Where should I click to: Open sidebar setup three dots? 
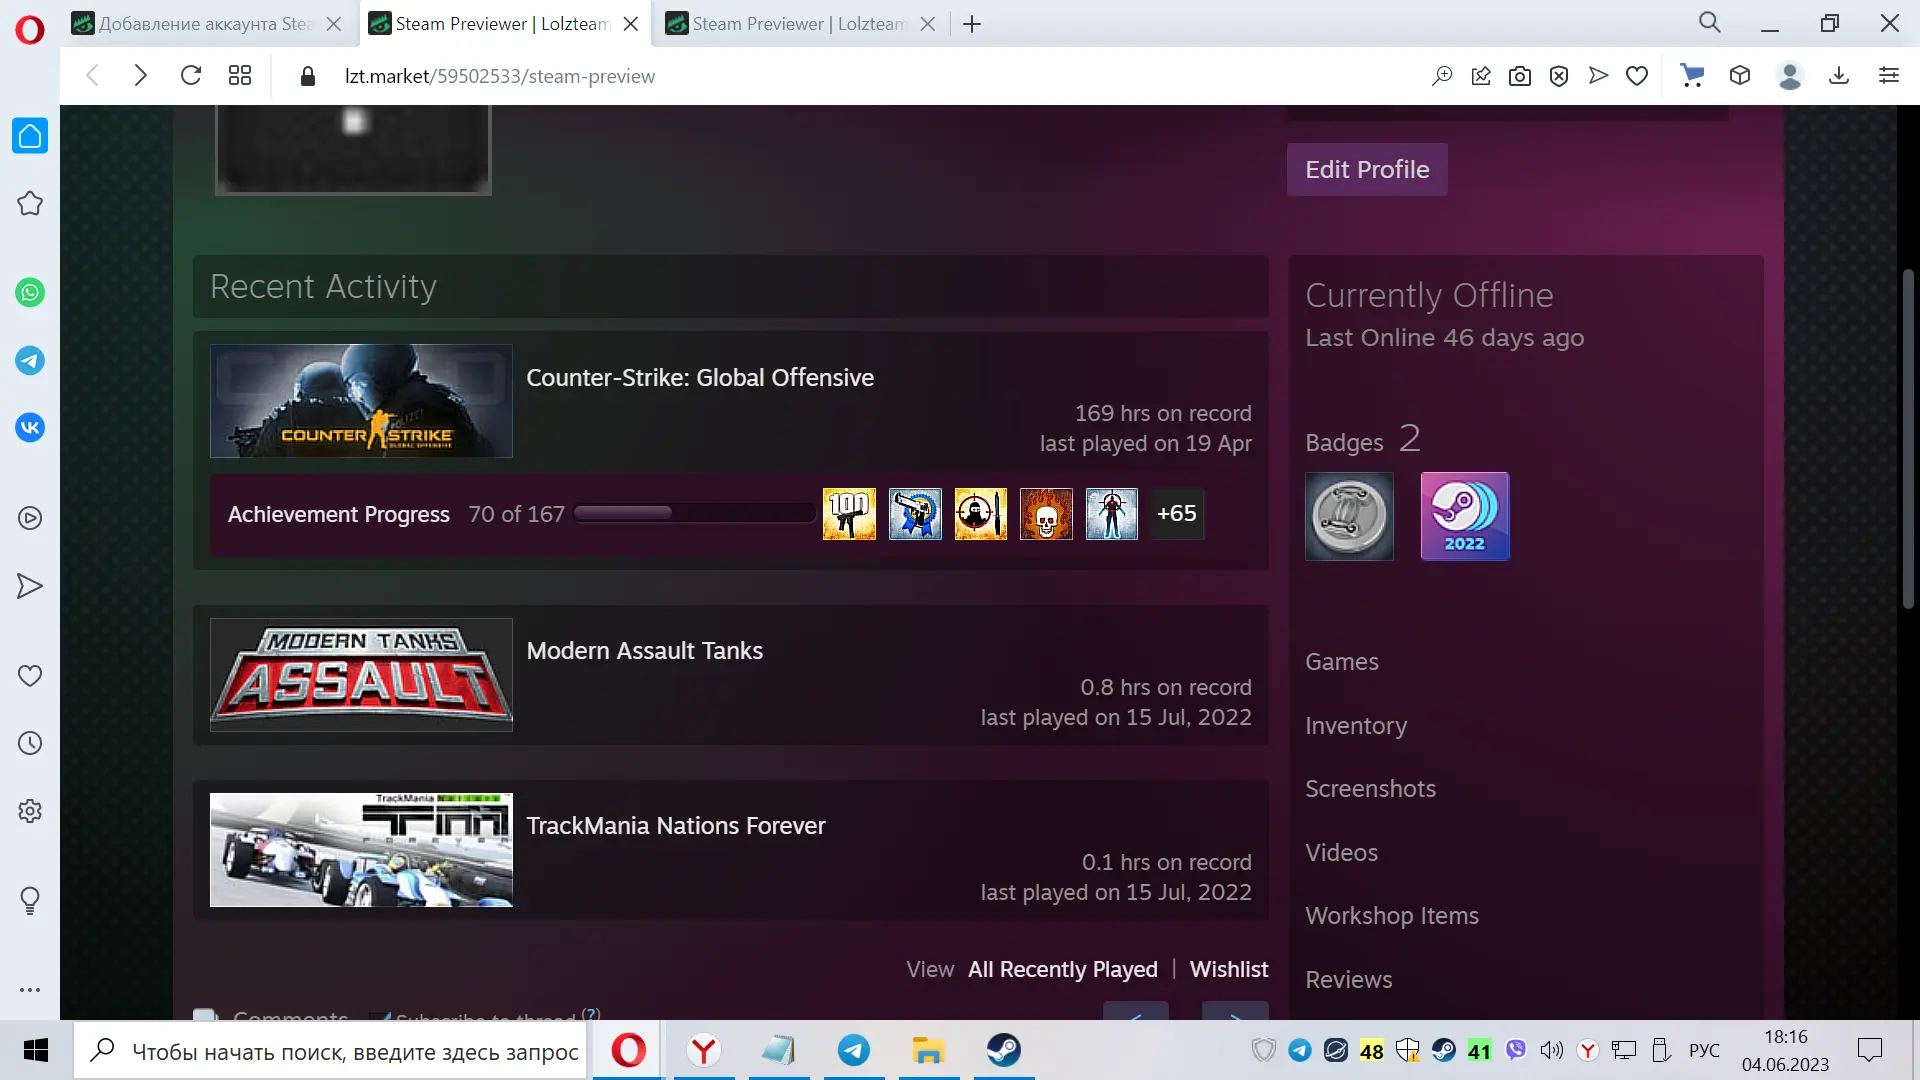[30, 990]
